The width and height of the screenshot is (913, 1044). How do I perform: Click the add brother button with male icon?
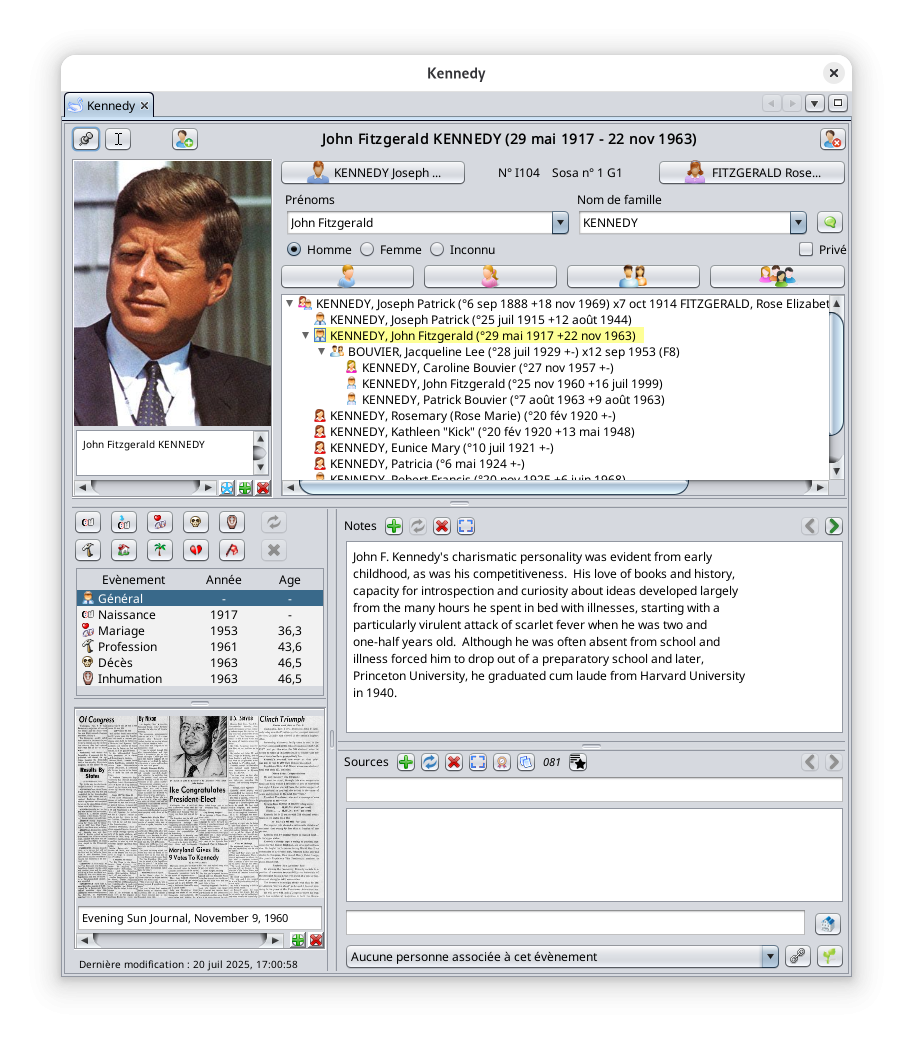pyautogui.click(x=348, y=276)
